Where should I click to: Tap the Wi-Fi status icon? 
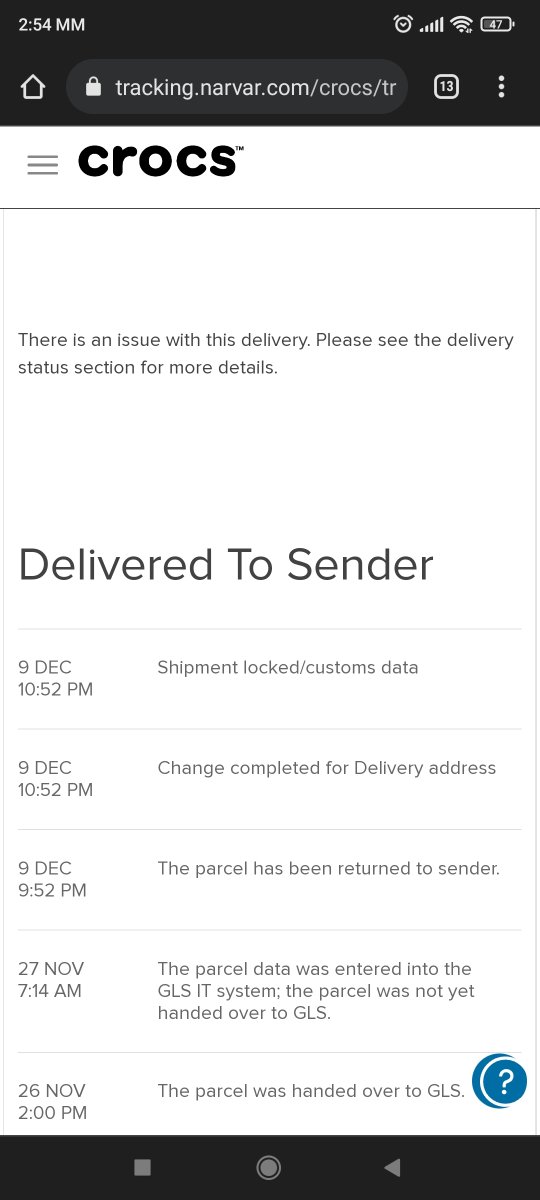tap(461, 24)
